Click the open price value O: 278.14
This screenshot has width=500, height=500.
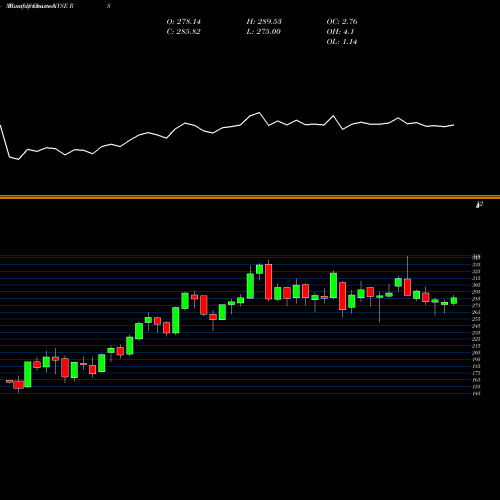(184, 22)
